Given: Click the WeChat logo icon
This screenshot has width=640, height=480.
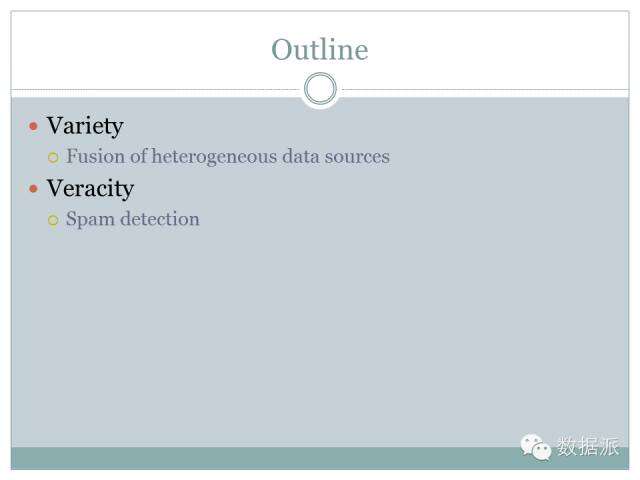Looking at the screenshot, I should tap(535, 447).
